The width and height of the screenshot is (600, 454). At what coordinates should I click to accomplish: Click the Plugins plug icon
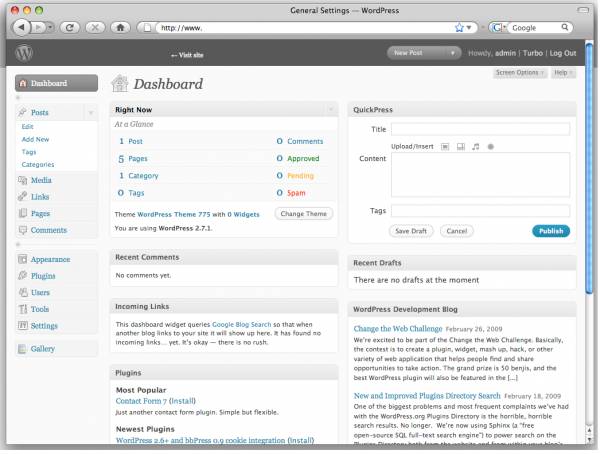23,276
